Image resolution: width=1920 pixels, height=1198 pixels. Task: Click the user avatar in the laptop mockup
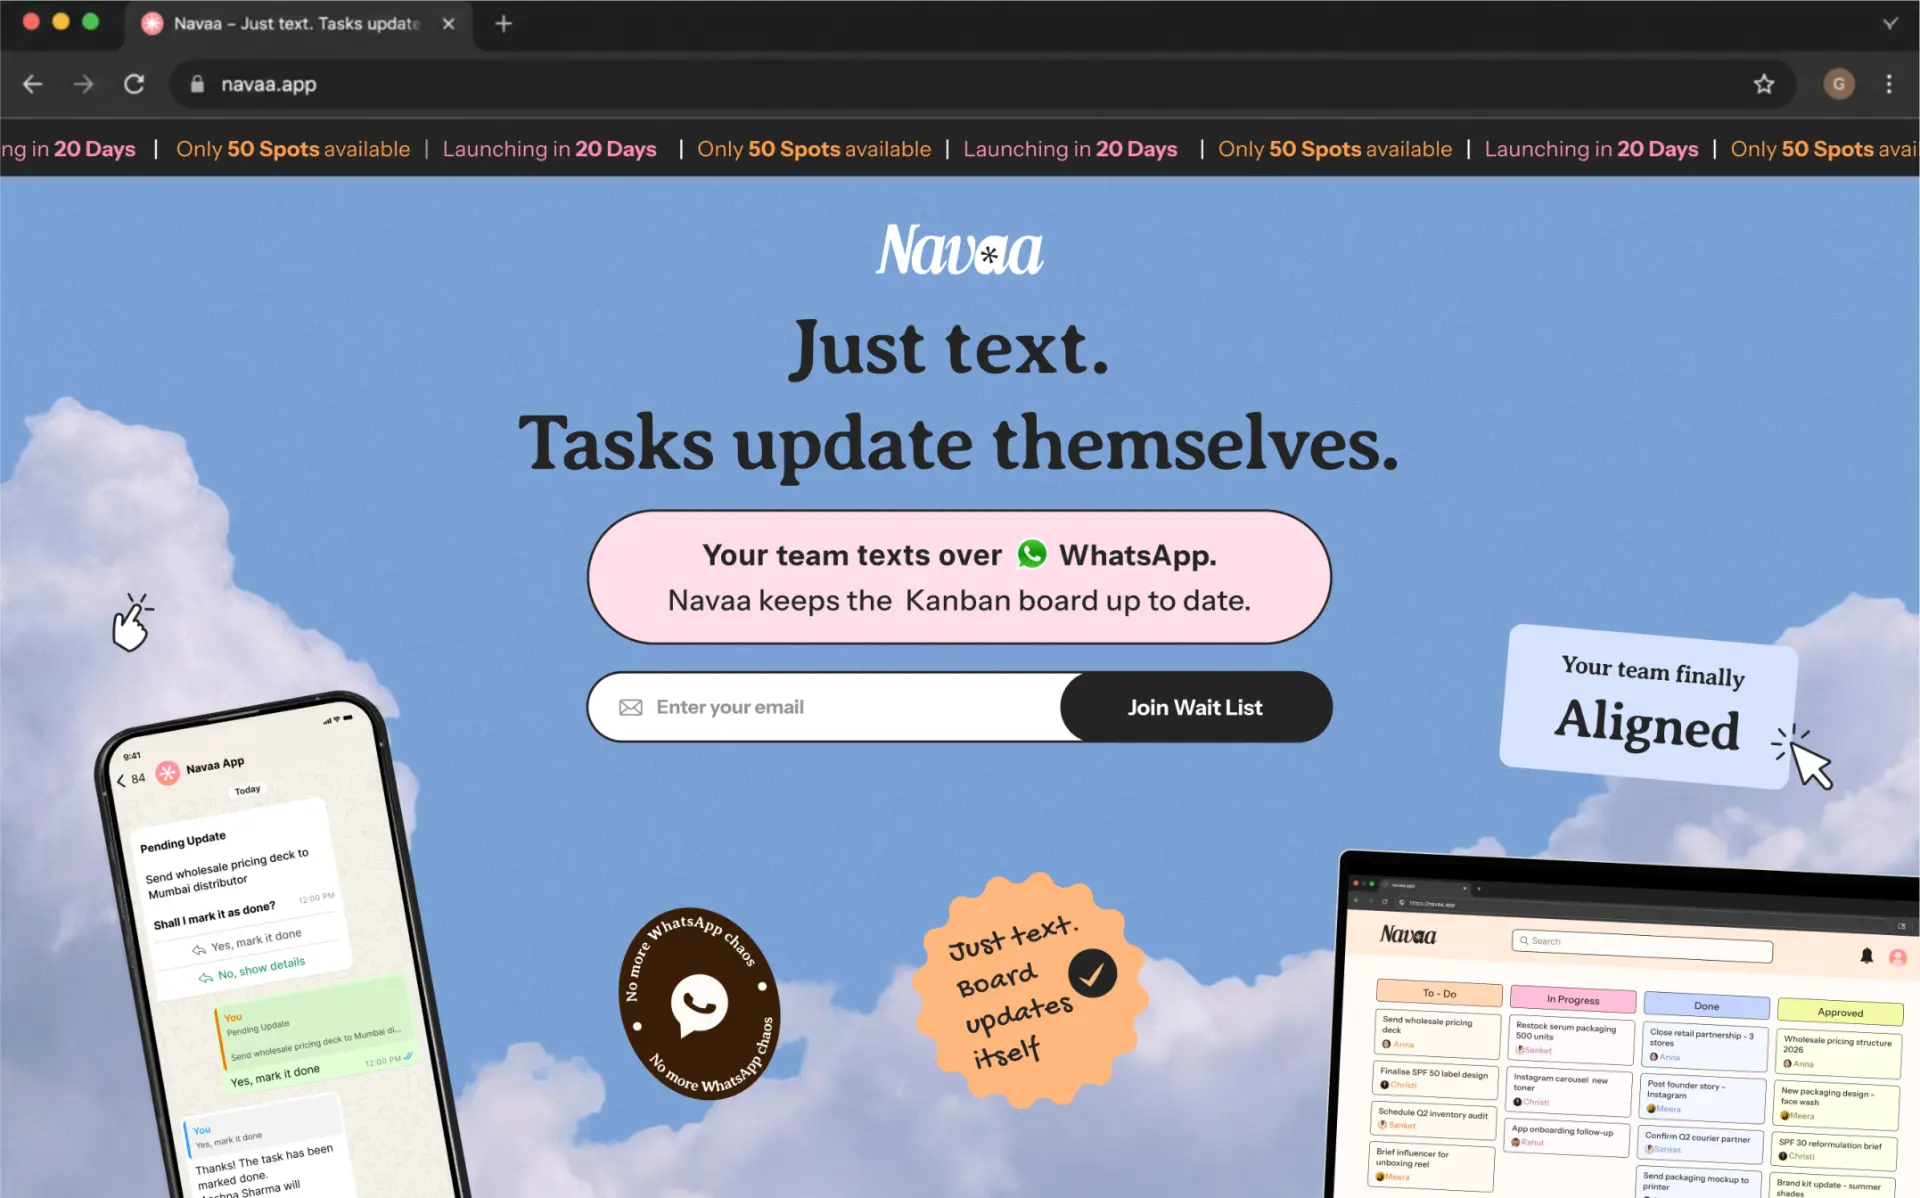(1897, 957)
